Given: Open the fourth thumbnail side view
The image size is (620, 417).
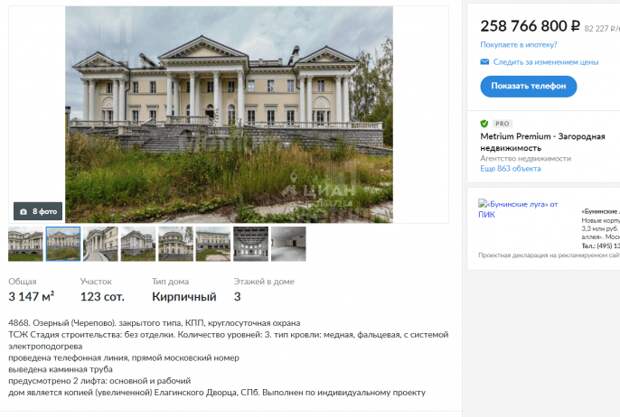Looking at the screenshot, I should [138, 244].
